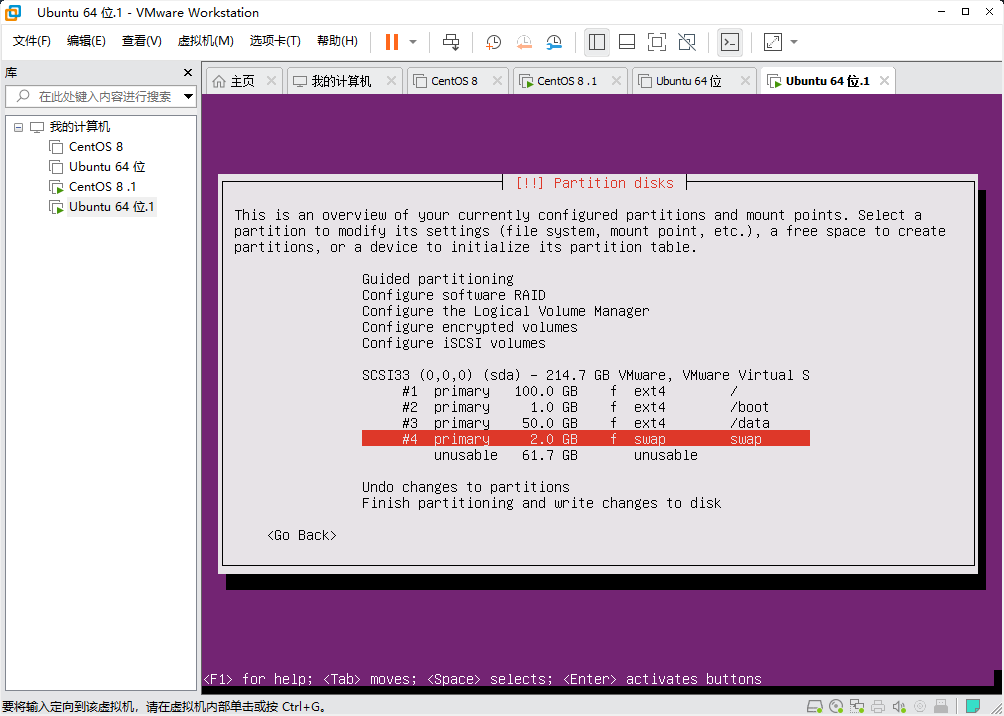Click Finish partitioning and write changes to disk

pos(542,503)
